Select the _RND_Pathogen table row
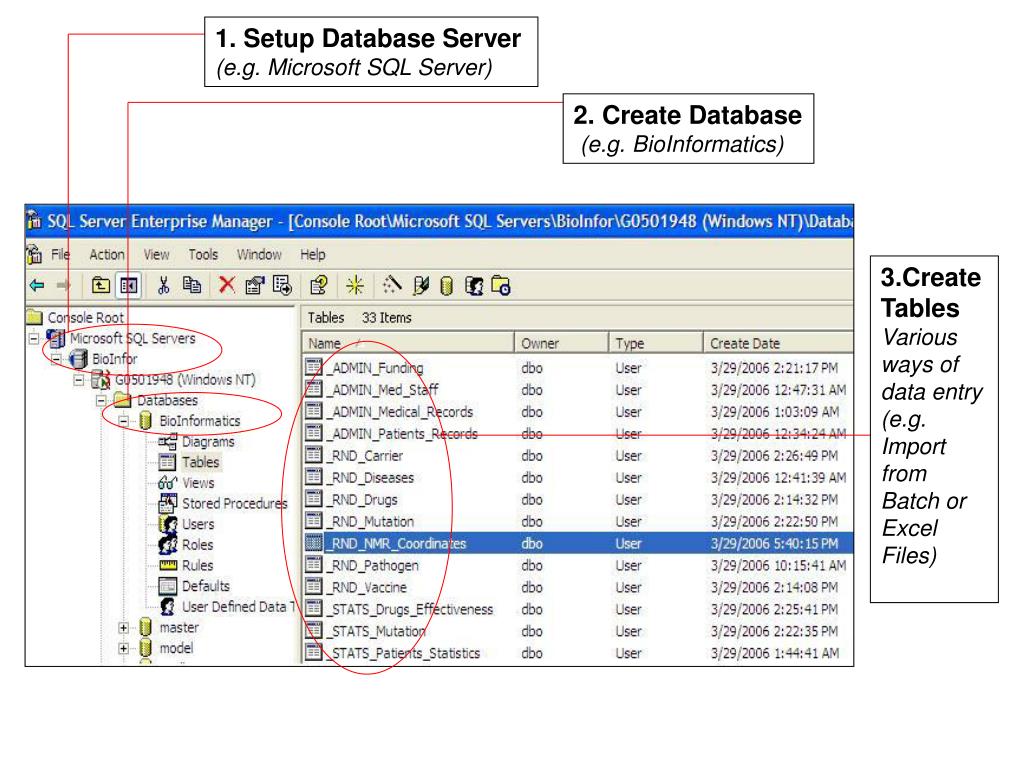This screenshot has height=768, width=1024. [x=578, y=565]
